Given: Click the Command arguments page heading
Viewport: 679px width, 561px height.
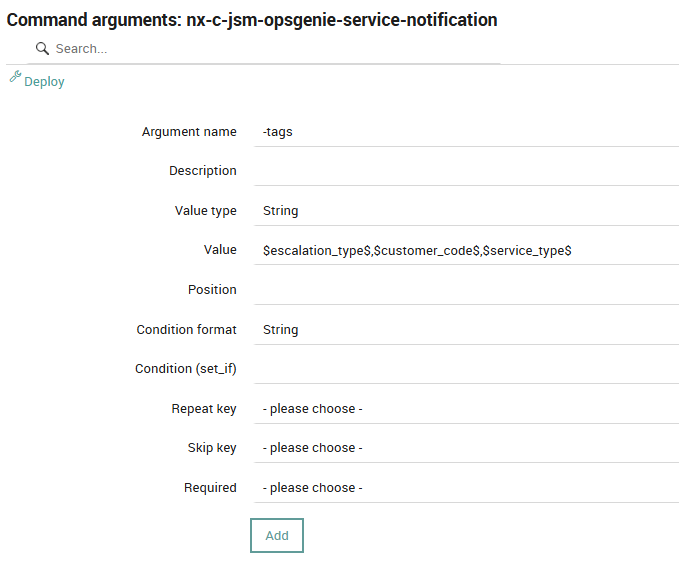Looking at the screenshot, I should point(252,20).
